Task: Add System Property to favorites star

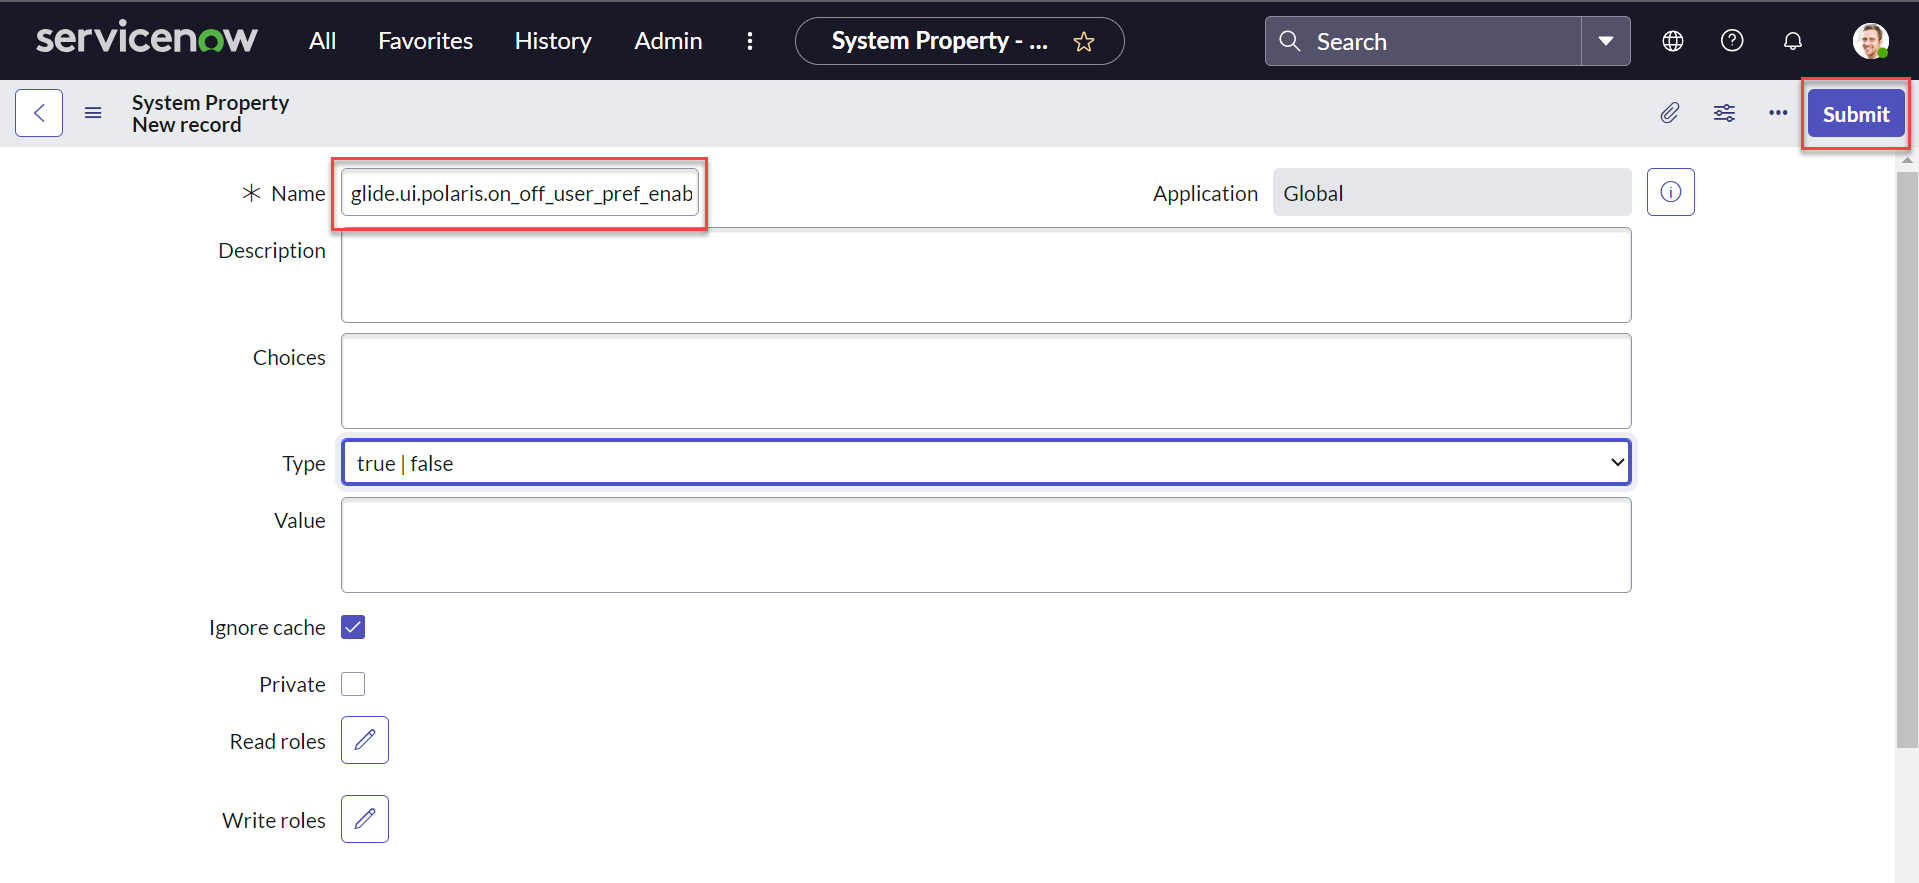Action: pos(1083,42)
